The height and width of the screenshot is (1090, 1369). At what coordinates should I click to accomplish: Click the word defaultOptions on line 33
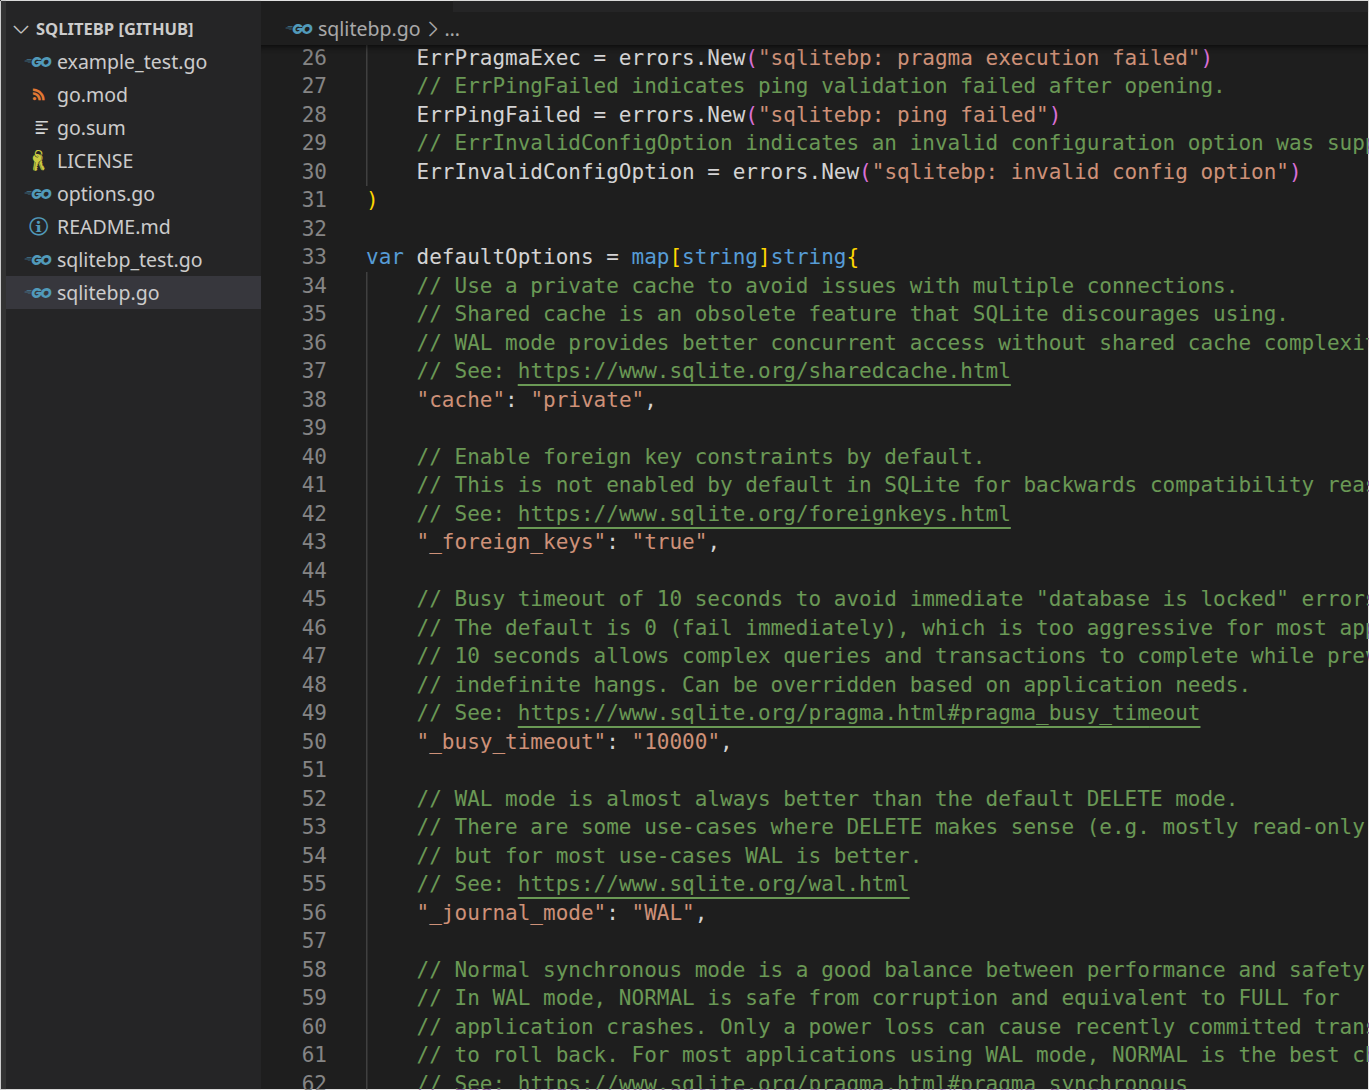505,257
